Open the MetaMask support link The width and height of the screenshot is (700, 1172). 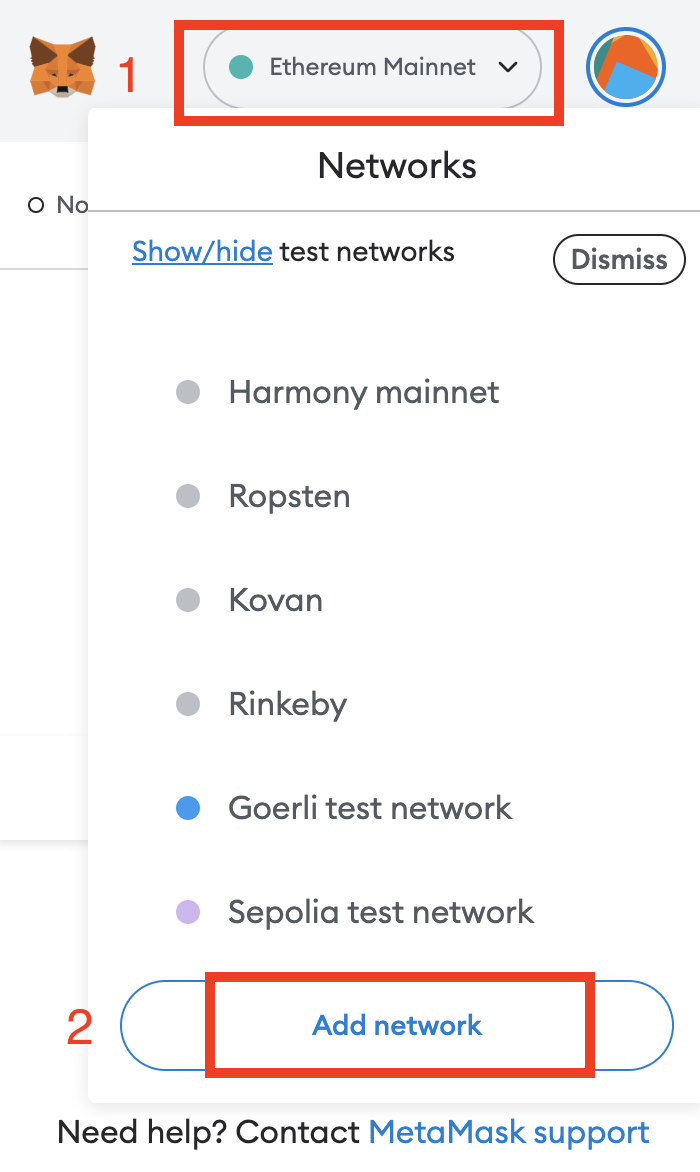[509, 1132]
